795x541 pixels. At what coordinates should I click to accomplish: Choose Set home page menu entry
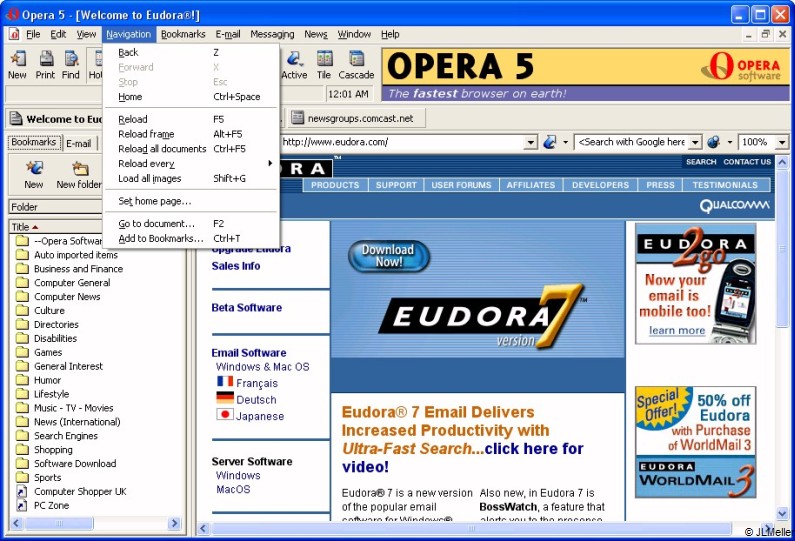click(191, 201)
